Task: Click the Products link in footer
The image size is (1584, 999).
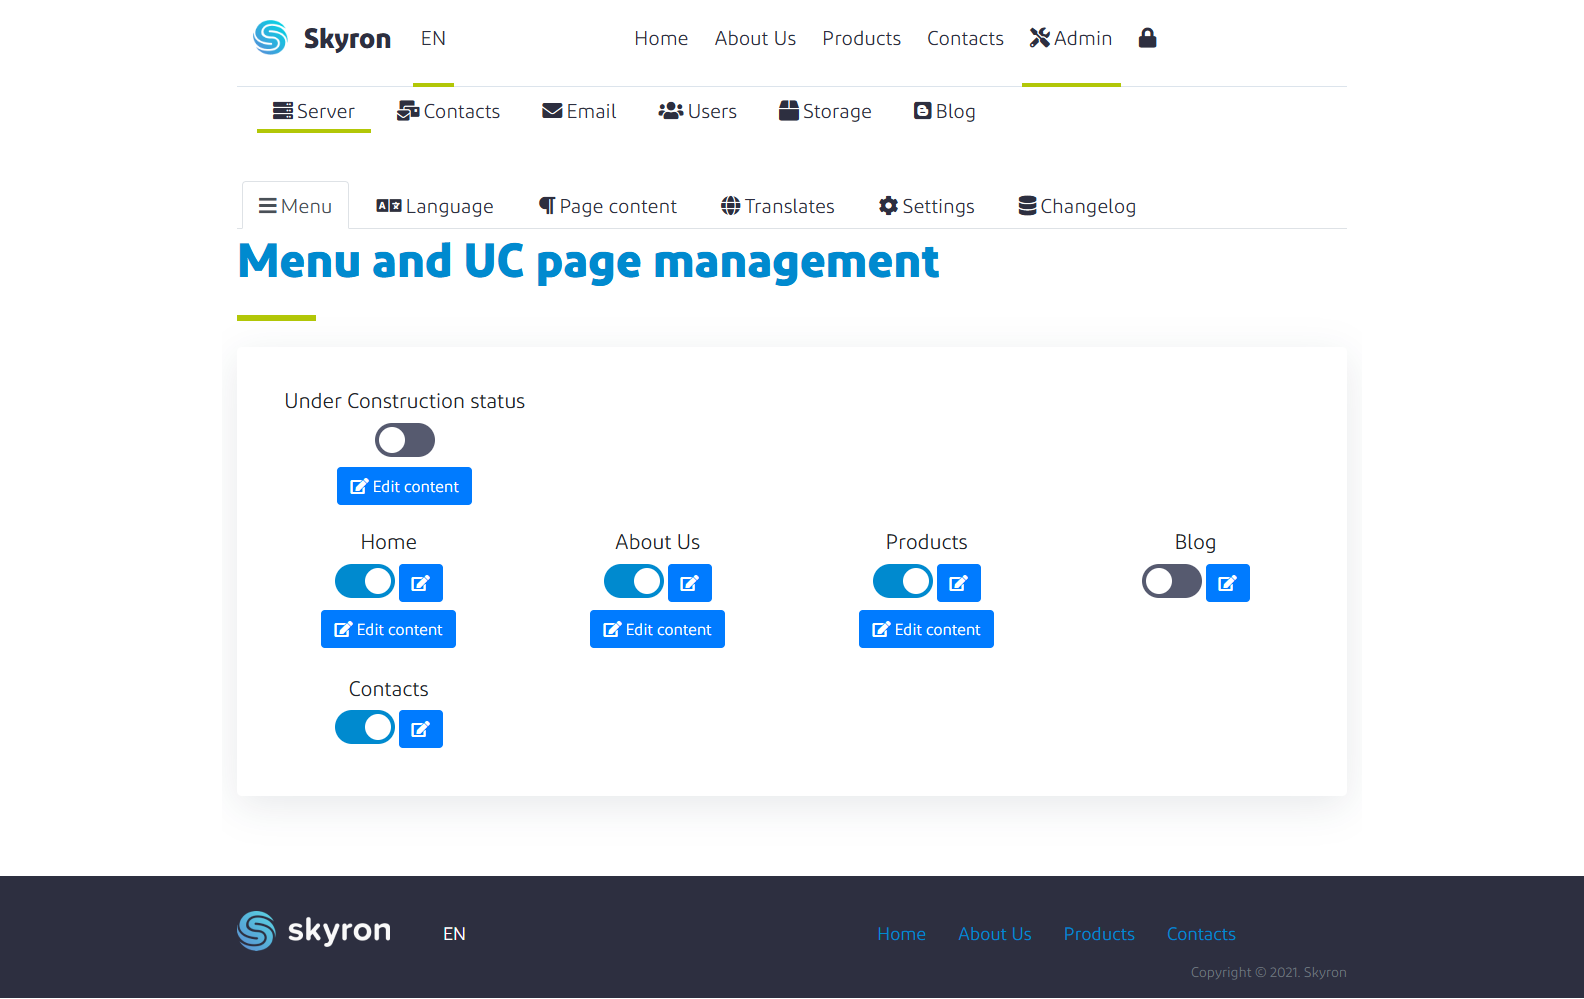Action: click(x=1099, y=934)
